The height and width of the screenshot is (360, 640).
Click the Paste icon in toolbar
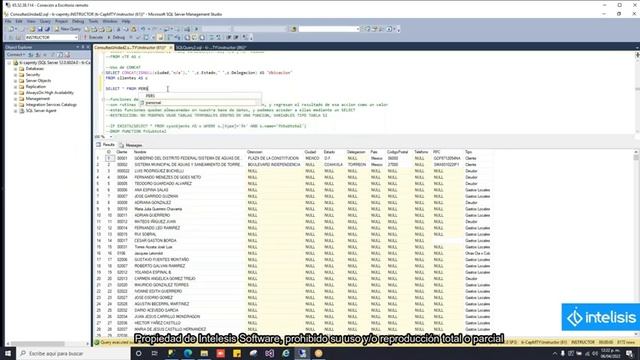point(133,29)
